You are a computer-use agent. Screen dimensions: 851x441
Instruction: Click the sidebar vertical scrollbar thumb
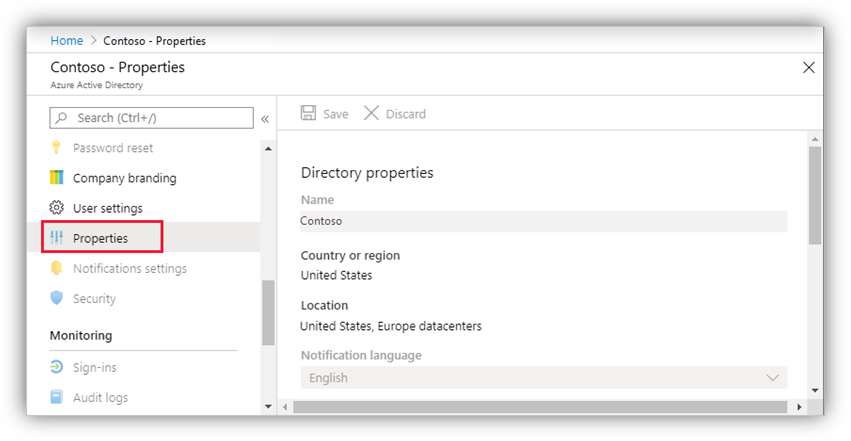coord(268,312)
